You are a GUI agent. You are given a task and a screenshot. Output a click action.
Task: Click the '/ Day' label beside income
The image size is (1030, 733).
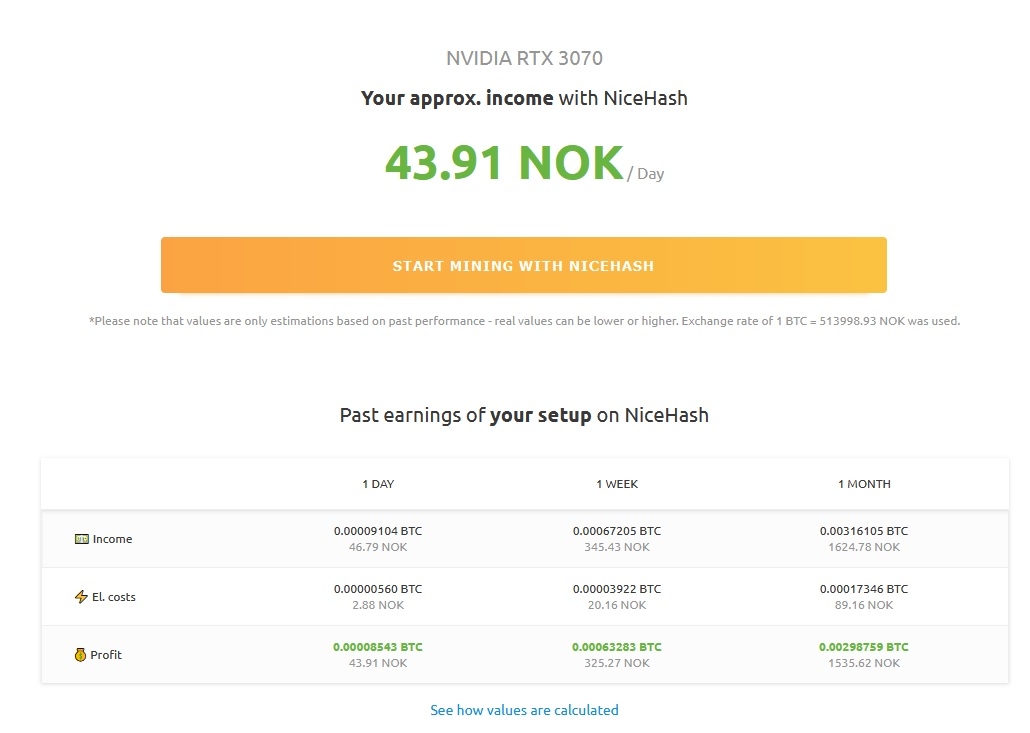point(646,174)
